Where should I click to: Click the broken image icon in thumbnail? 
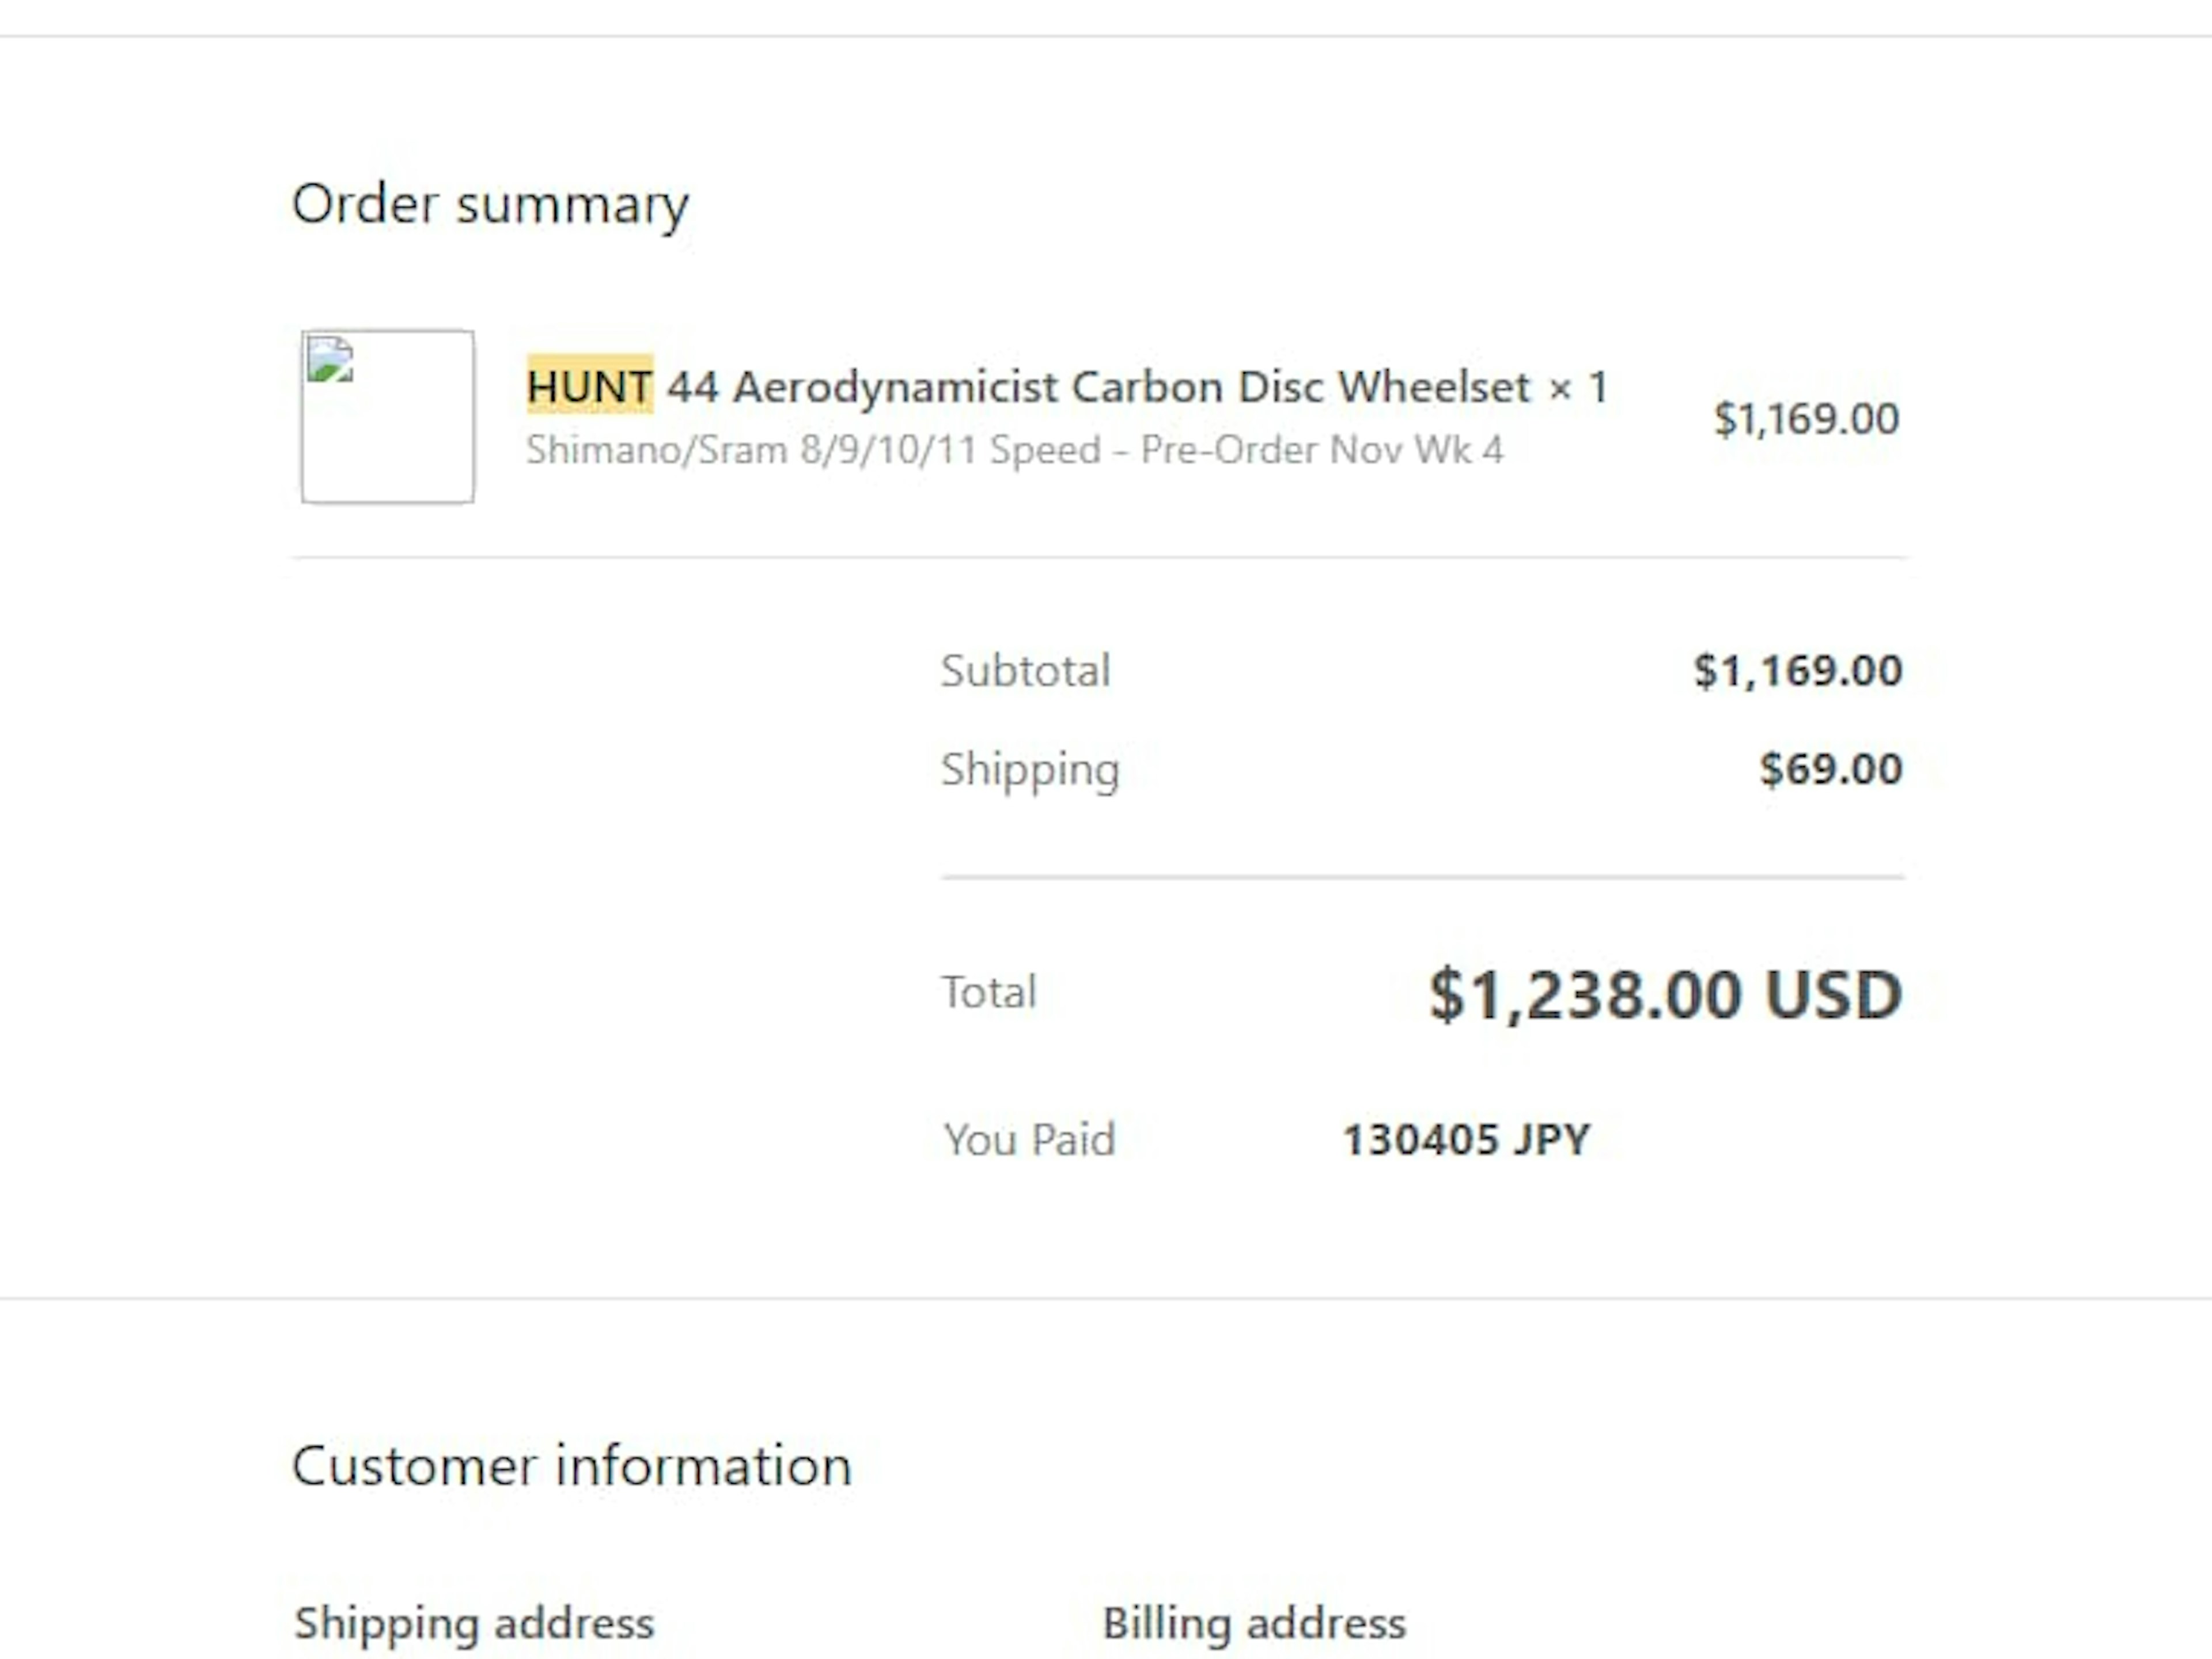pyautogui.click(x=330, y=360)
